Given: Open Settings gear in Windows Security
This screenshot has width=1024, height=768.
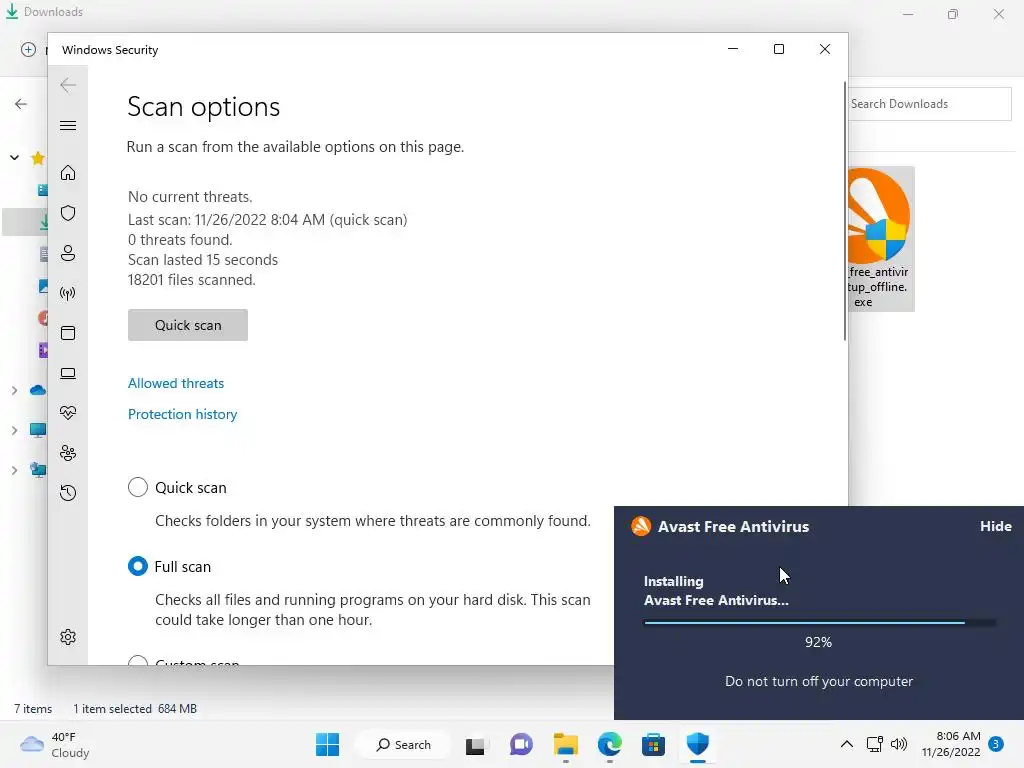Looking at the screenshot, I should pos(68,637).
